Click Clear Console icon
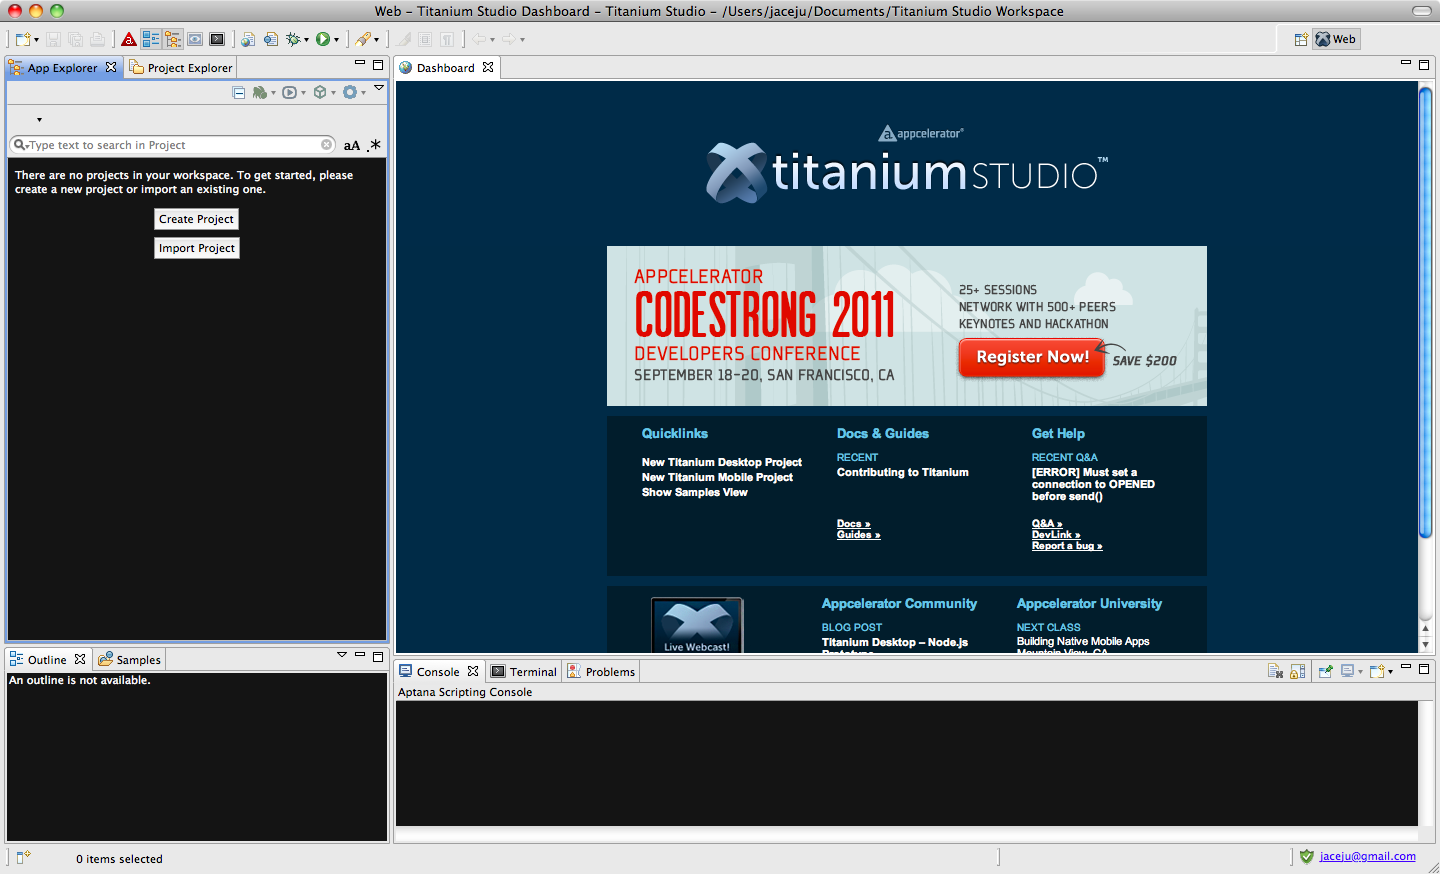 tap(1275, 671)
